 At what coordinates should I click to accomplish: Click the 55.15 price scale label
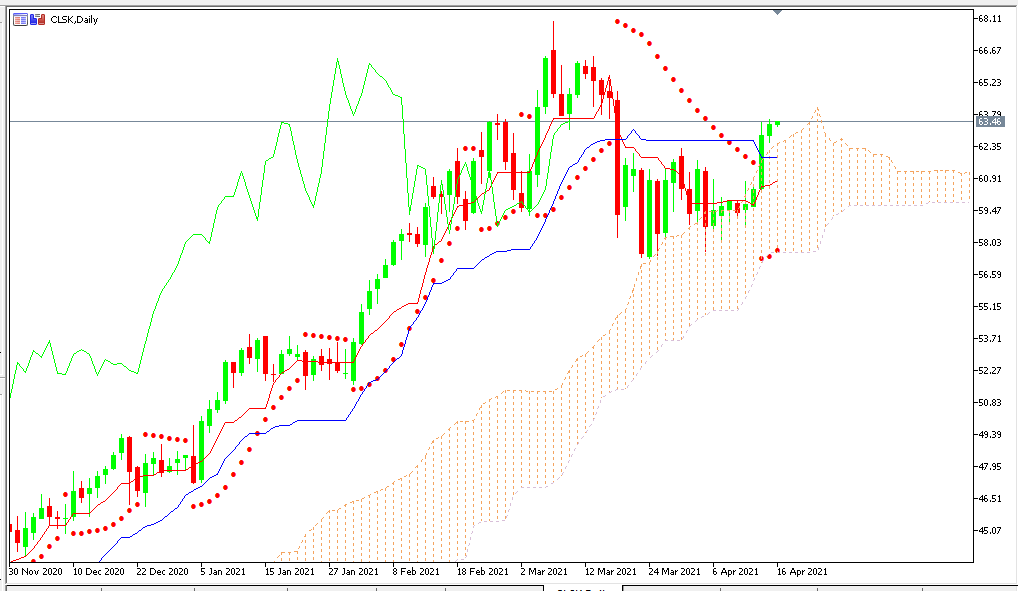tap(989, 307)
